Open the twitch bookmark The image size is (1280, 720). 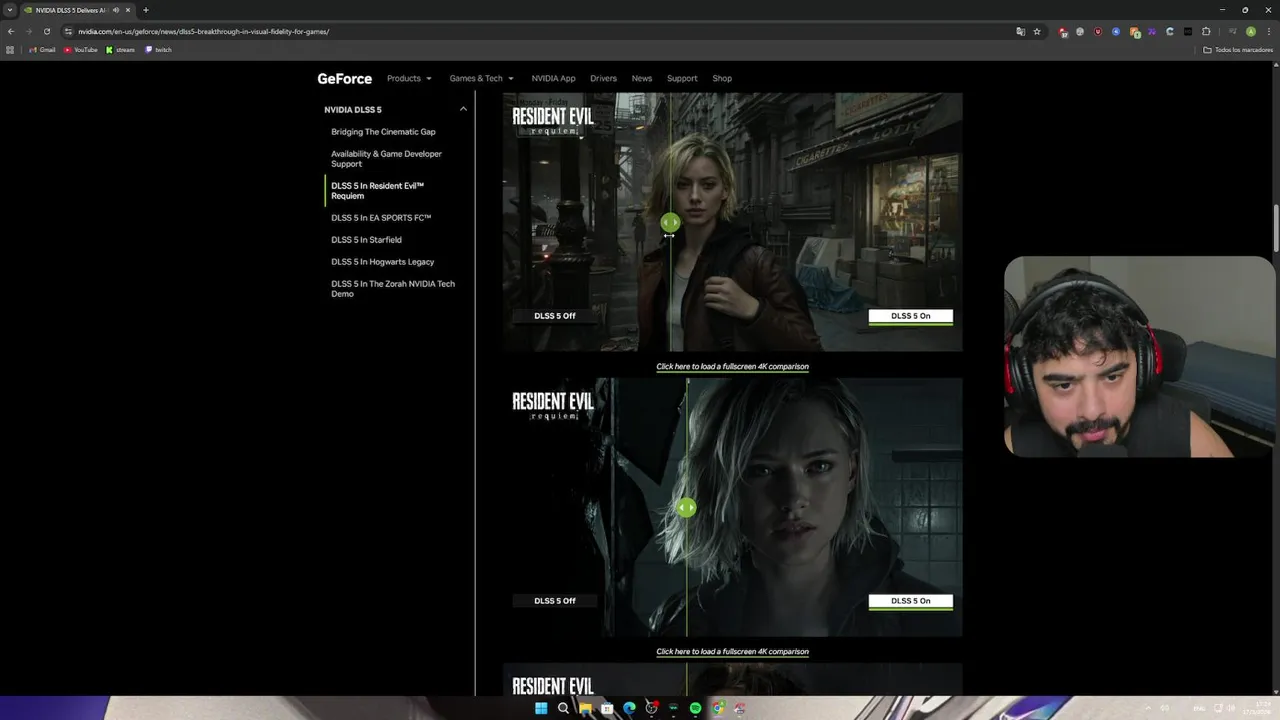tap(158, 49)
